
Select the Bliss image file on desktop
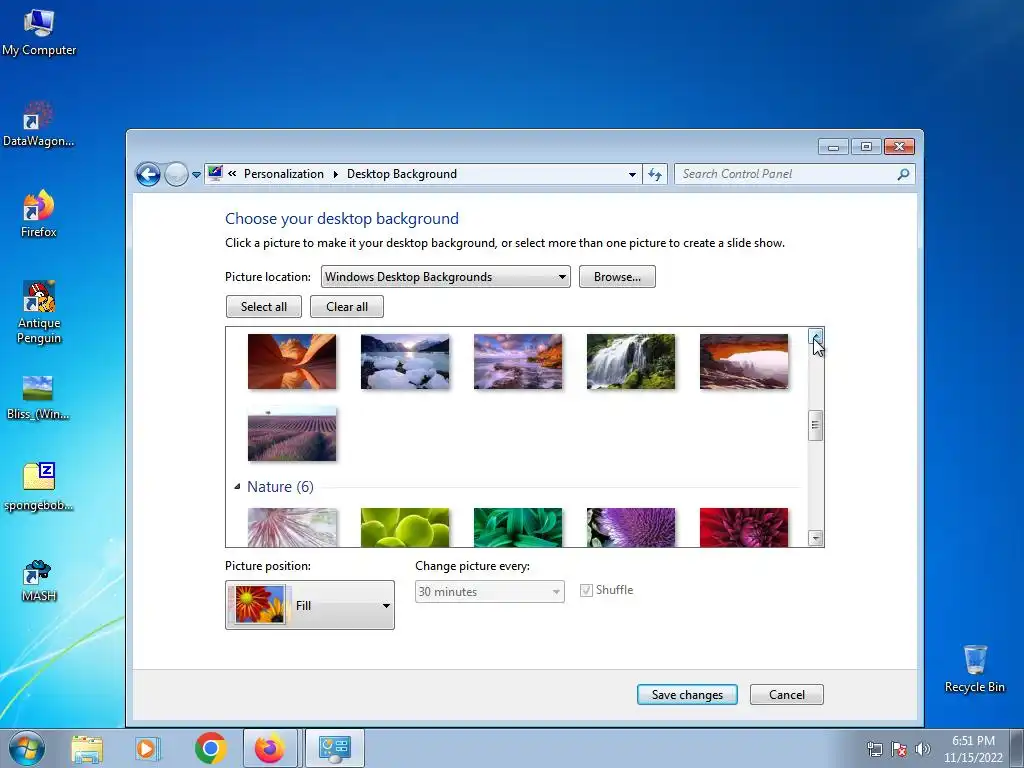click(38, 397)
